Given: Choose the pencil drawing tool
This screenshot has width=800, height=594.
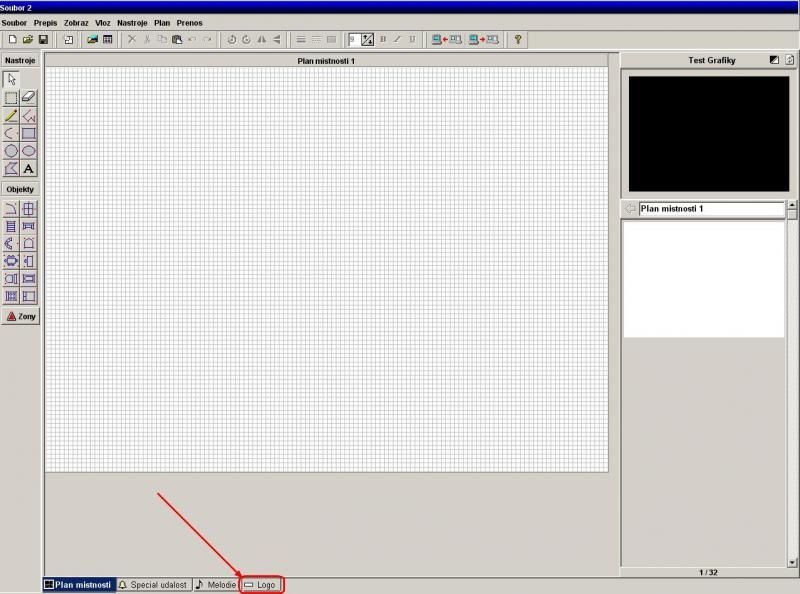Looking at the screenshot, I should pyautogui.click(x=11, y=115).
